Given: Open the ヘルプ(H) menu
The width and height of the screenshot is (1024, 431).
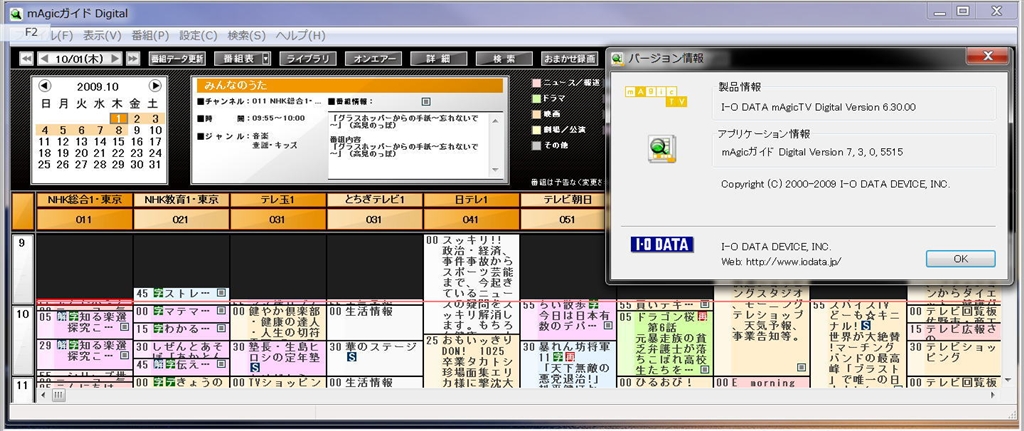Looking at the screenshot, I should click(300, 35).
